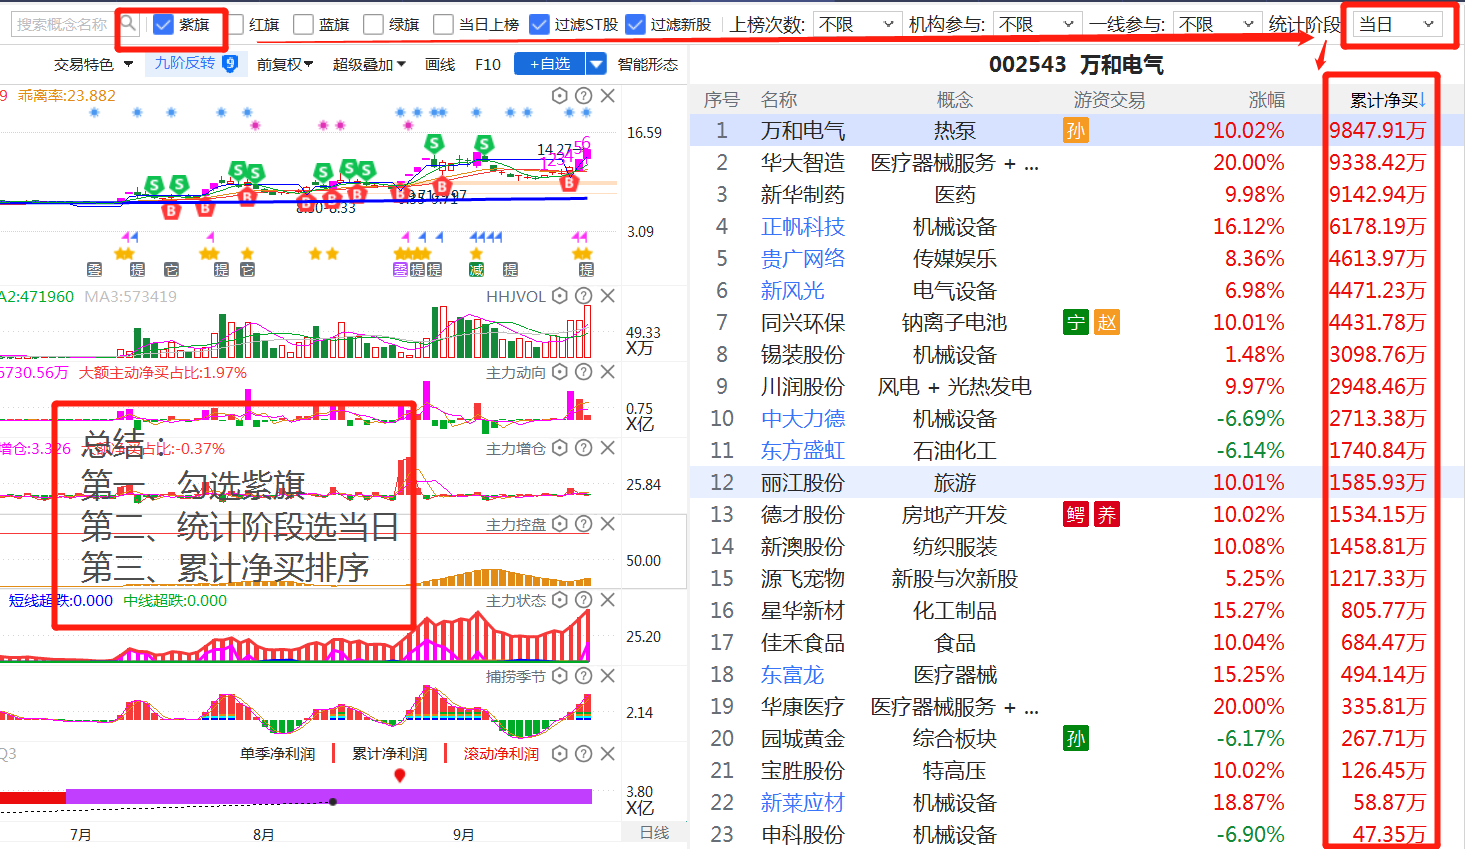Close the 捕捞季节 indicator panel
Image resolution: width=1465 pixels, height=849 pixels.
608,676
